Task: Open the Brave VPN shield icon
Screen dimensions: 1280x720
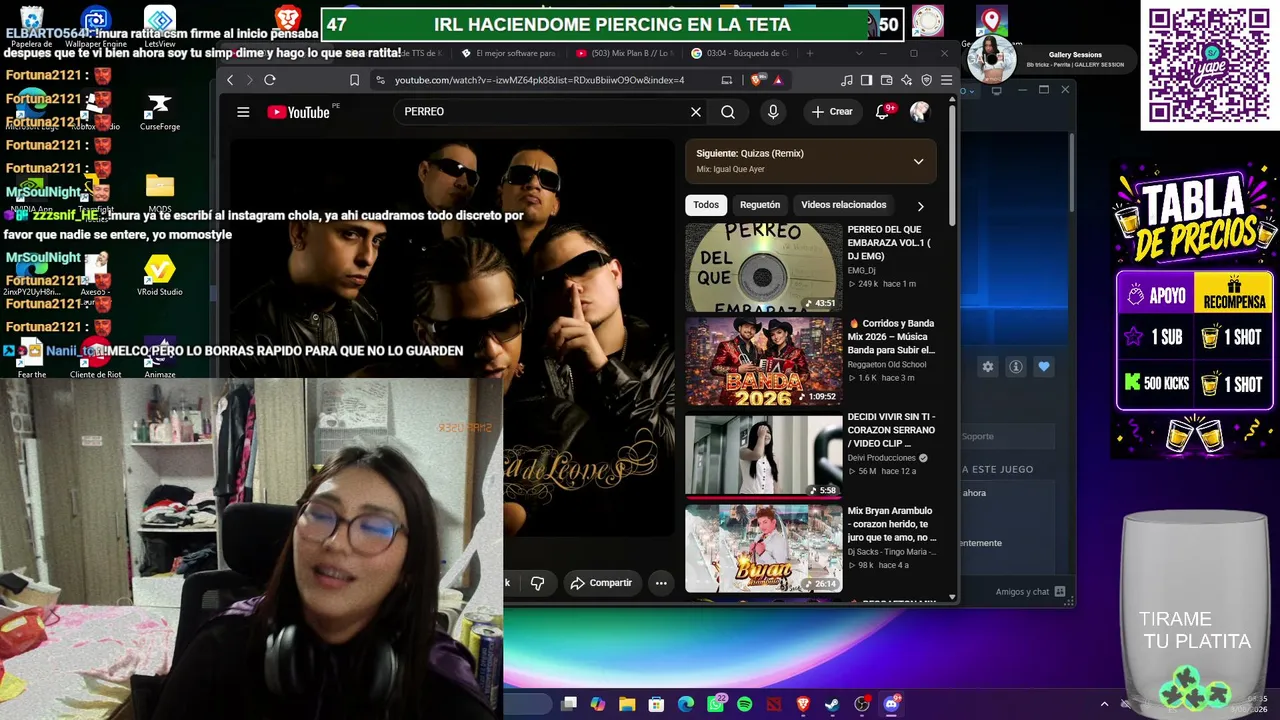Action: [927, 80]
